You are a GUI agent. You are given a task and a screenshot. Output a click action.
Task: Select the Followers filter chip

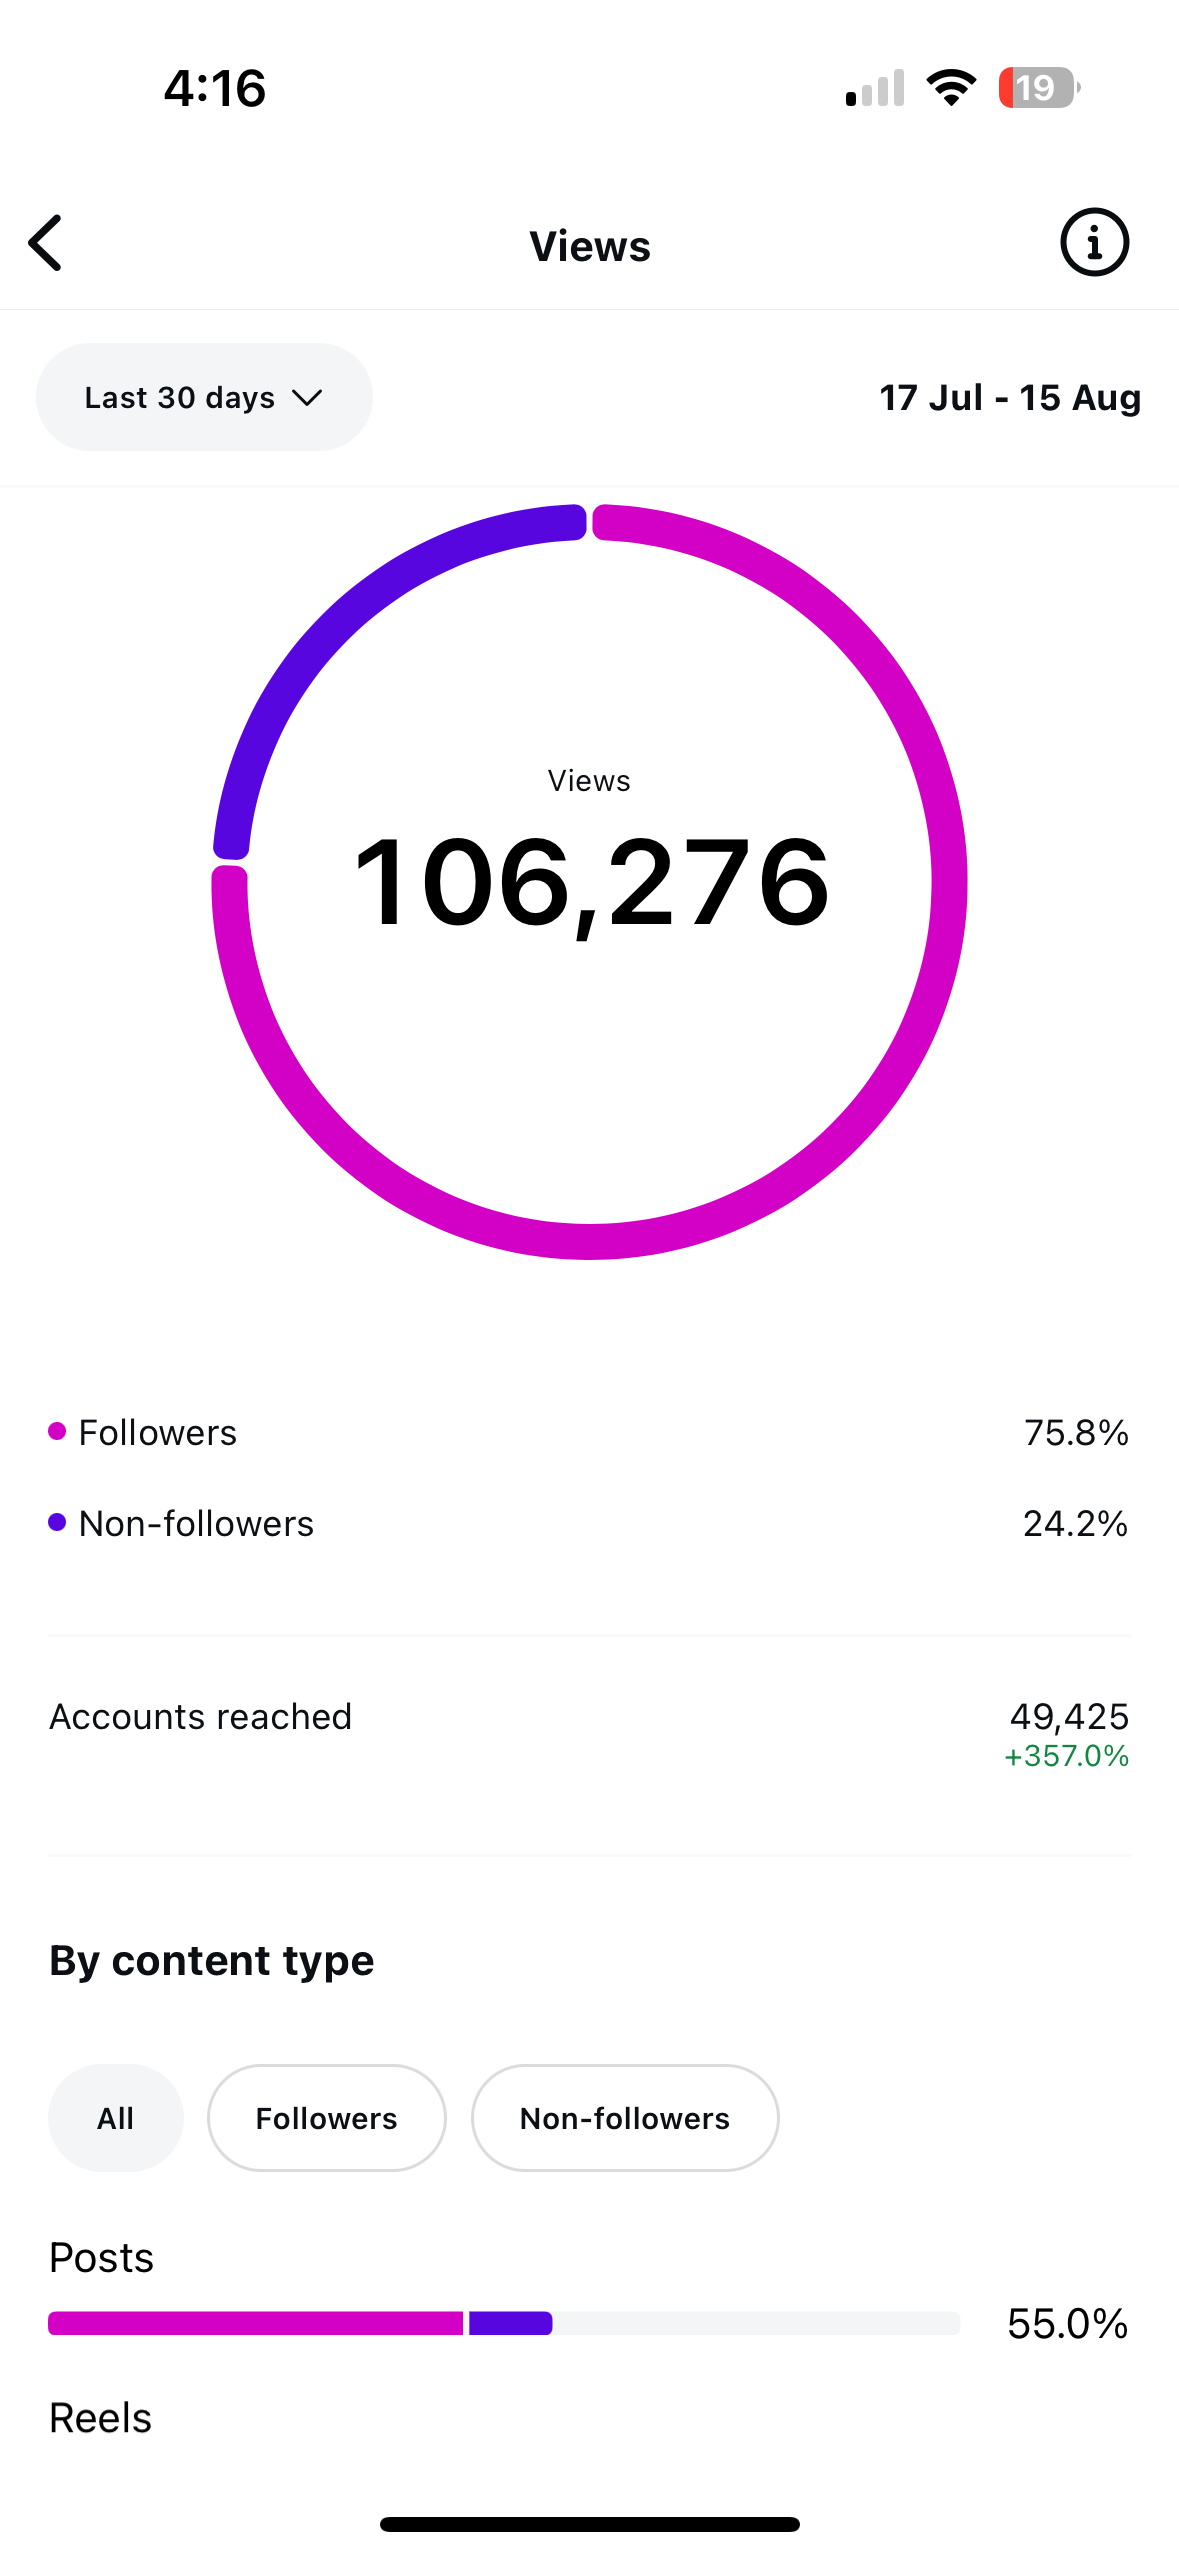click(x=327, y=2118)
